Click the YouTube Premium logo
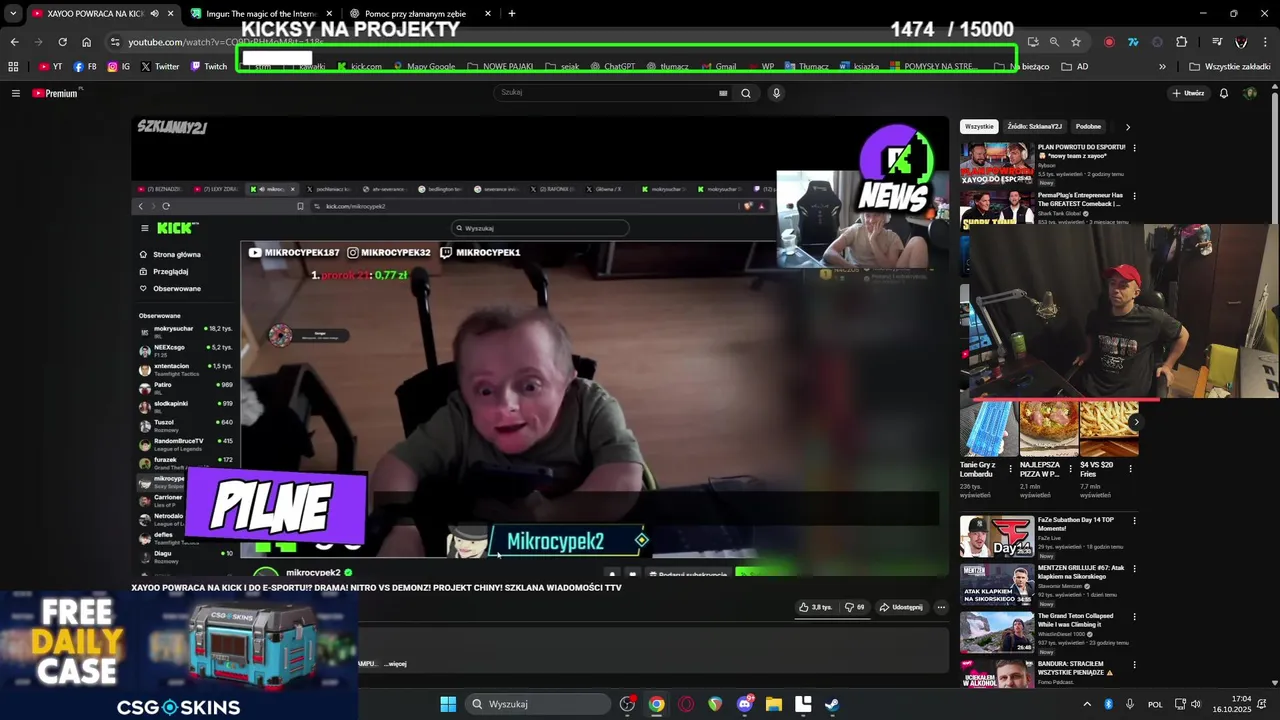This screenshot has width=1280, height=720. [x=55, y=93]
